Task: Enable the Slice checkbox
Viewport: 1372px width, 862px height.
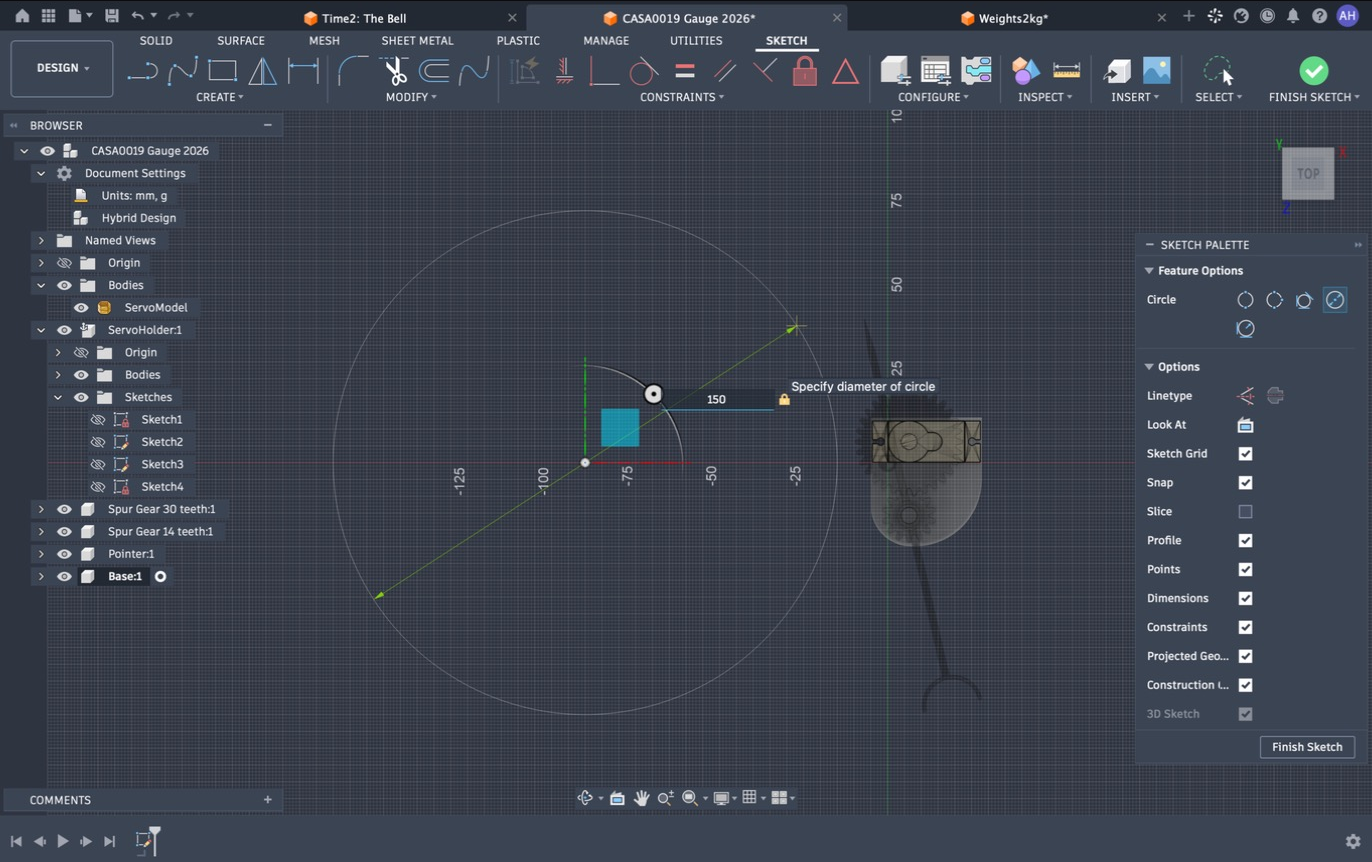Action: coord(1245,512)
